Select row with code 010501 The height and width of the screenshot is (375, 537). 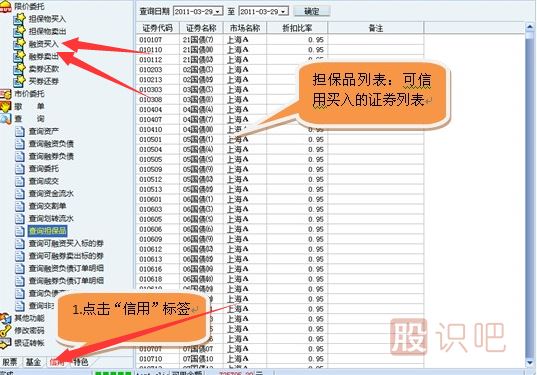click(279, 139)
